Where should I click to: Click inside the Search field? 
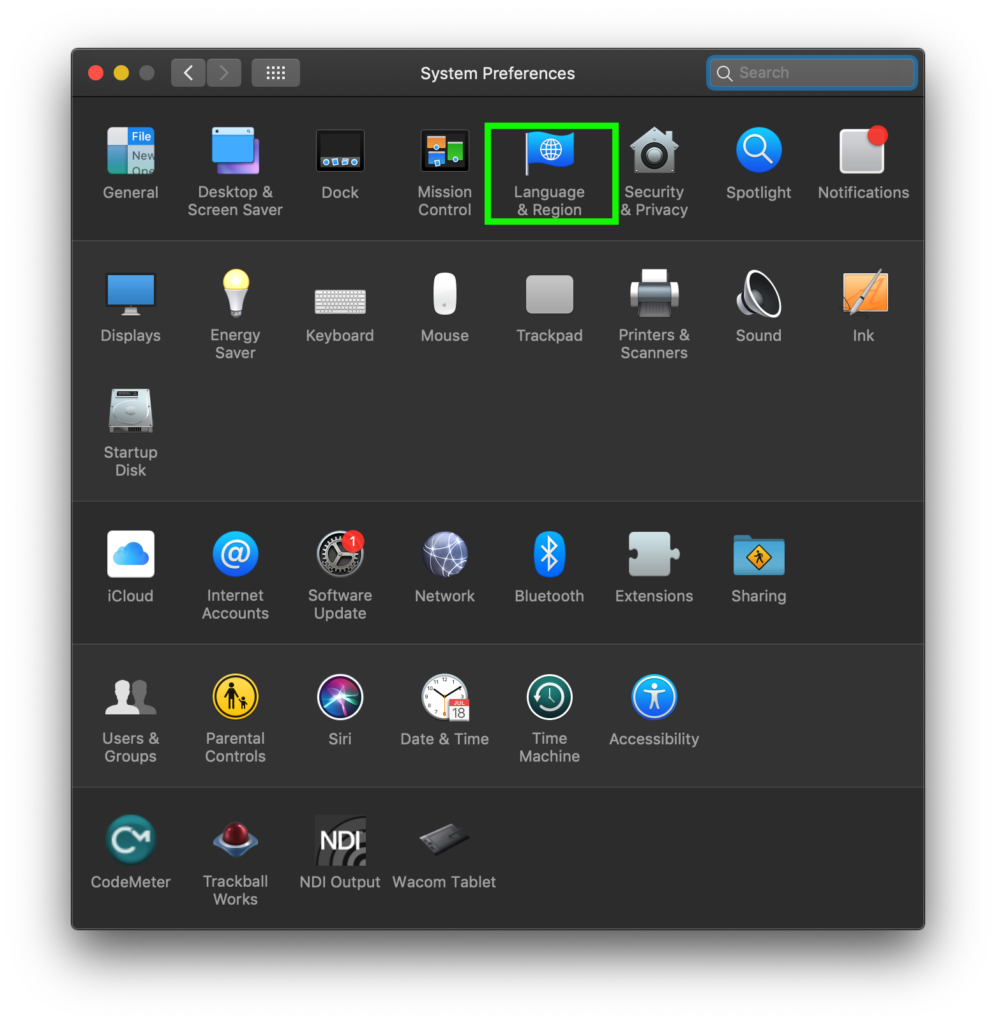(810, 72)
